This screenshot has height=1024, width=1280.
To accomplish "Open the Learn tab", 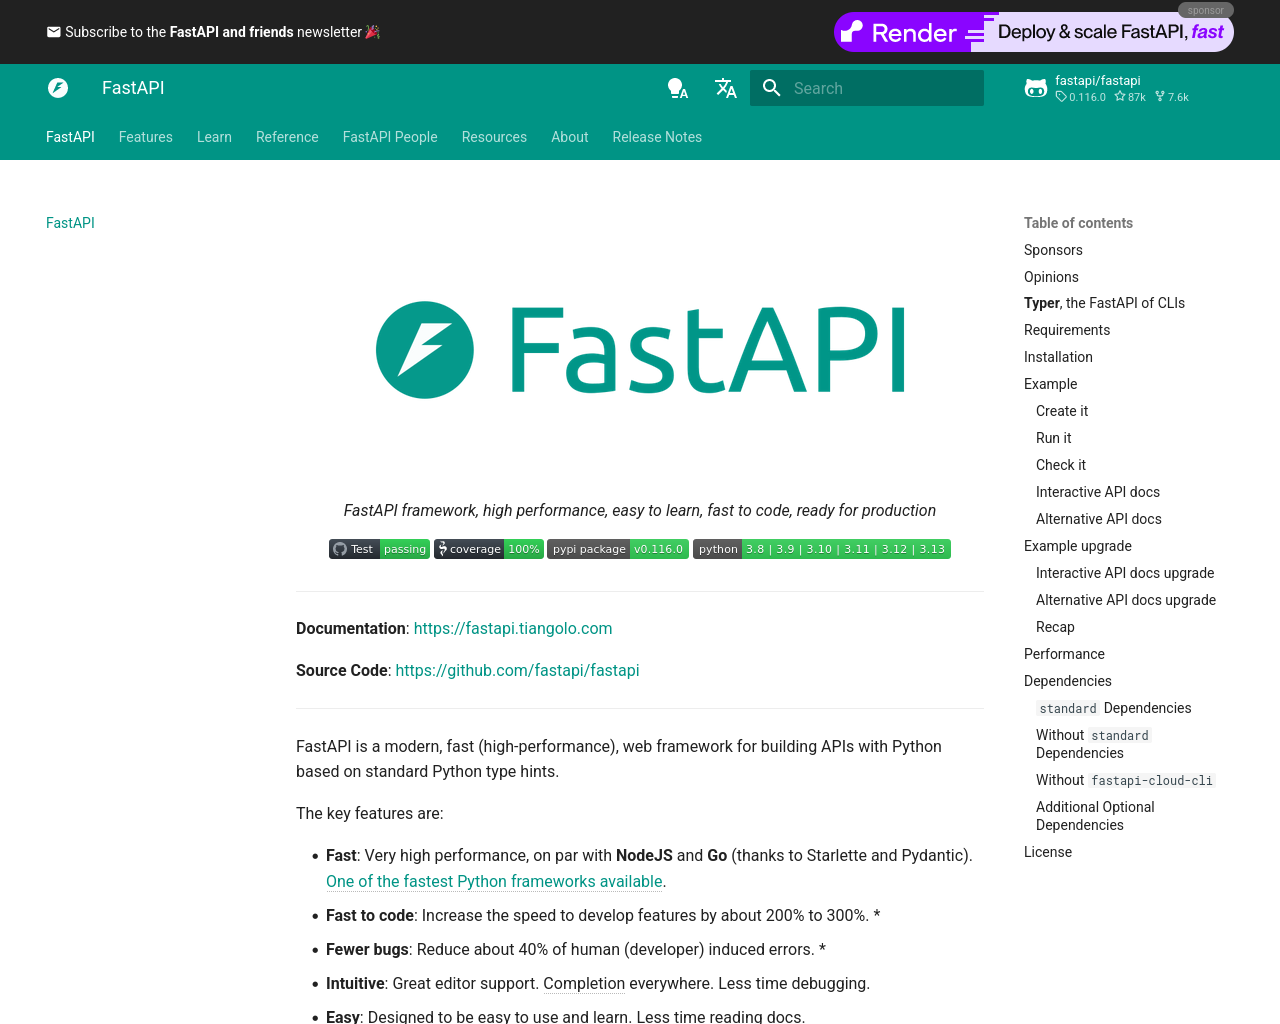I will coord(214,137).
